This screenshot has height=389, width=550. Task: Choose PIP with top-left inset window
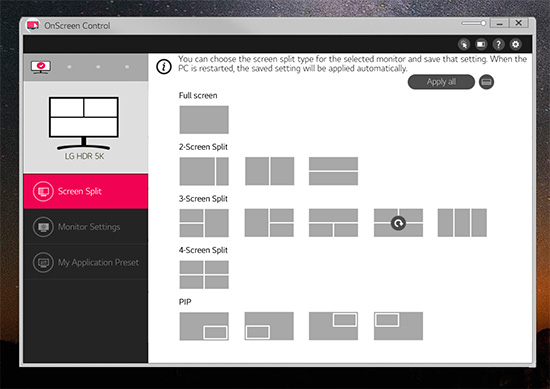click(x=398, y=326)
